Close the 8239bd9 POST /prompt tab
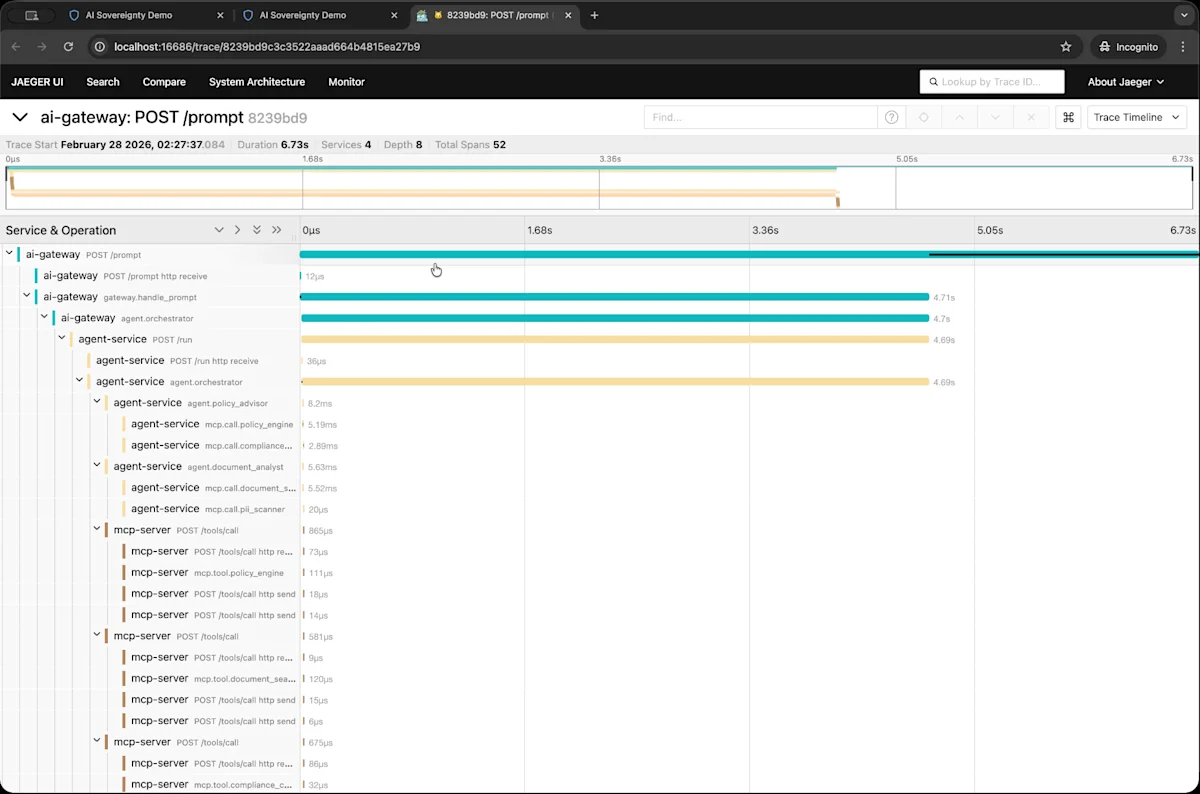The image size is (1200, 794). pyautogui.click(x=568, y=16)
